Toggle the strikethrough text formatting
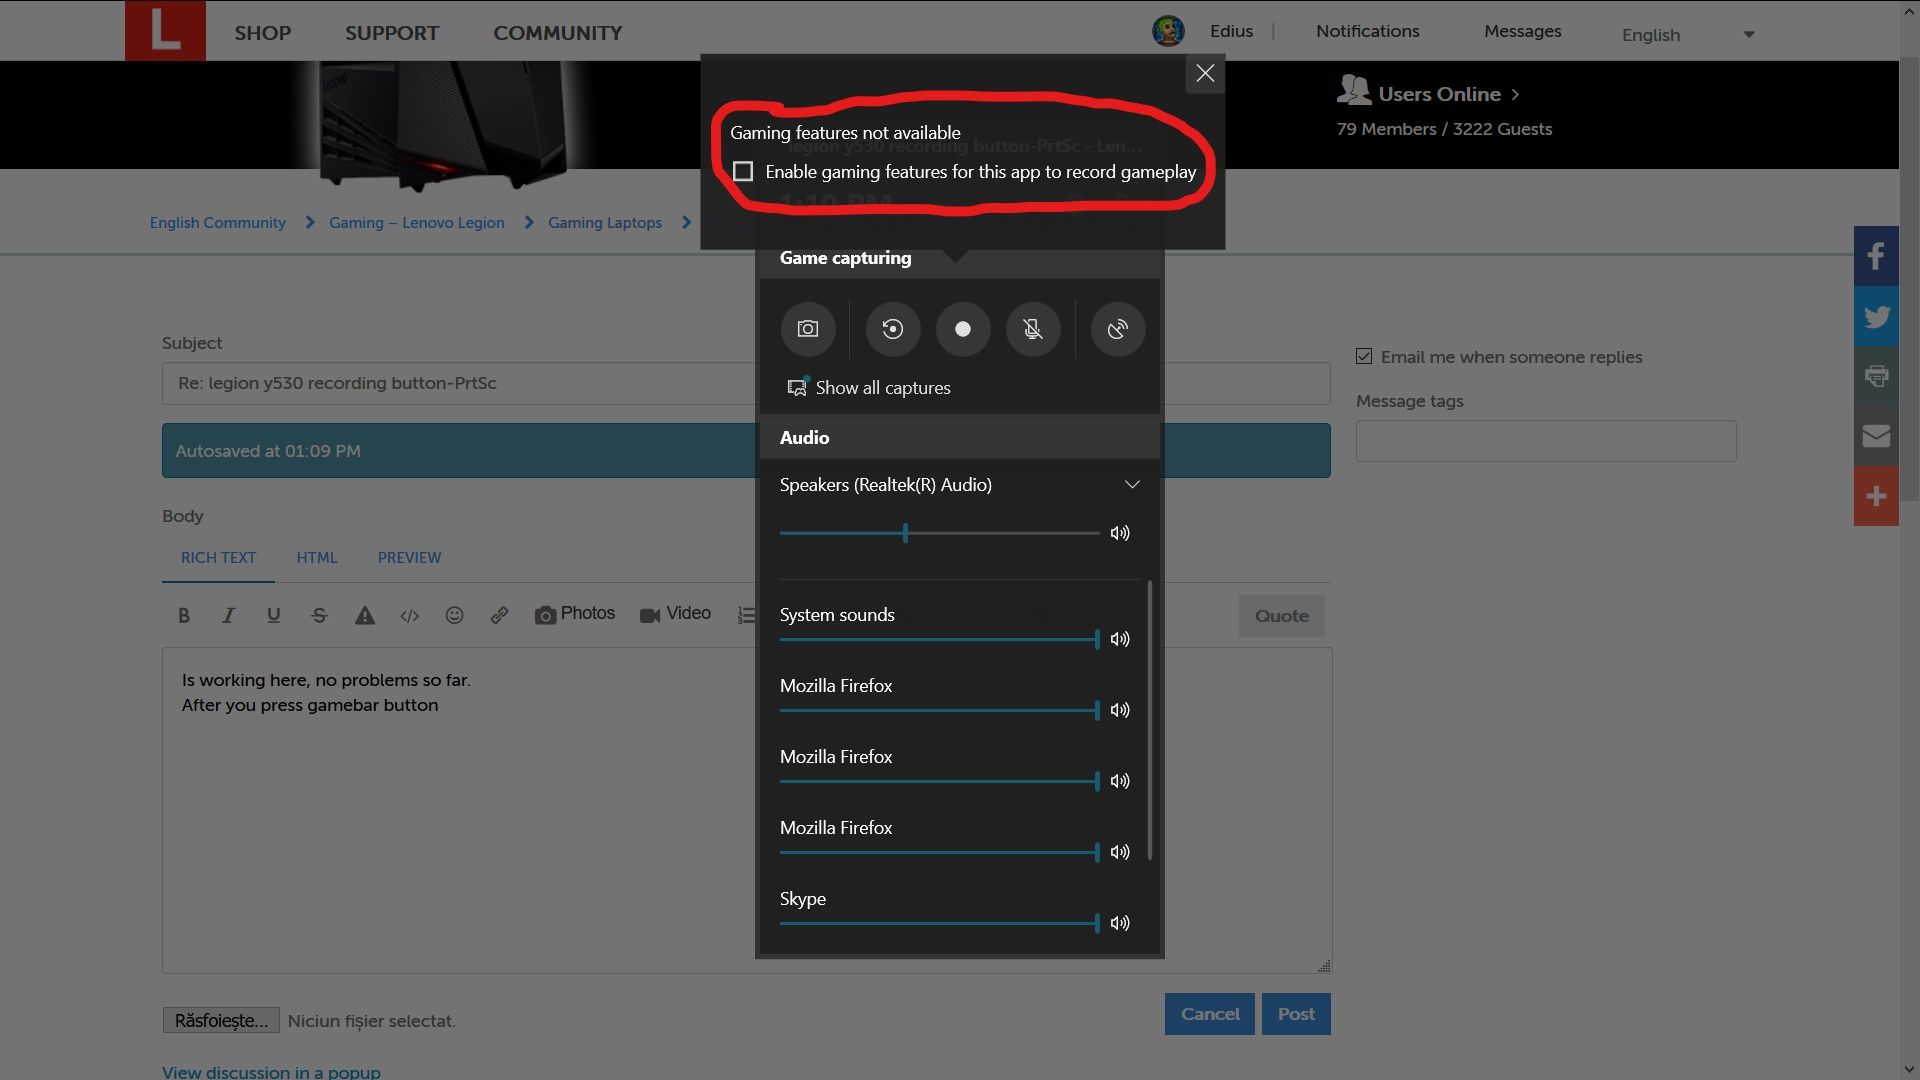 [x=318, y=613]
